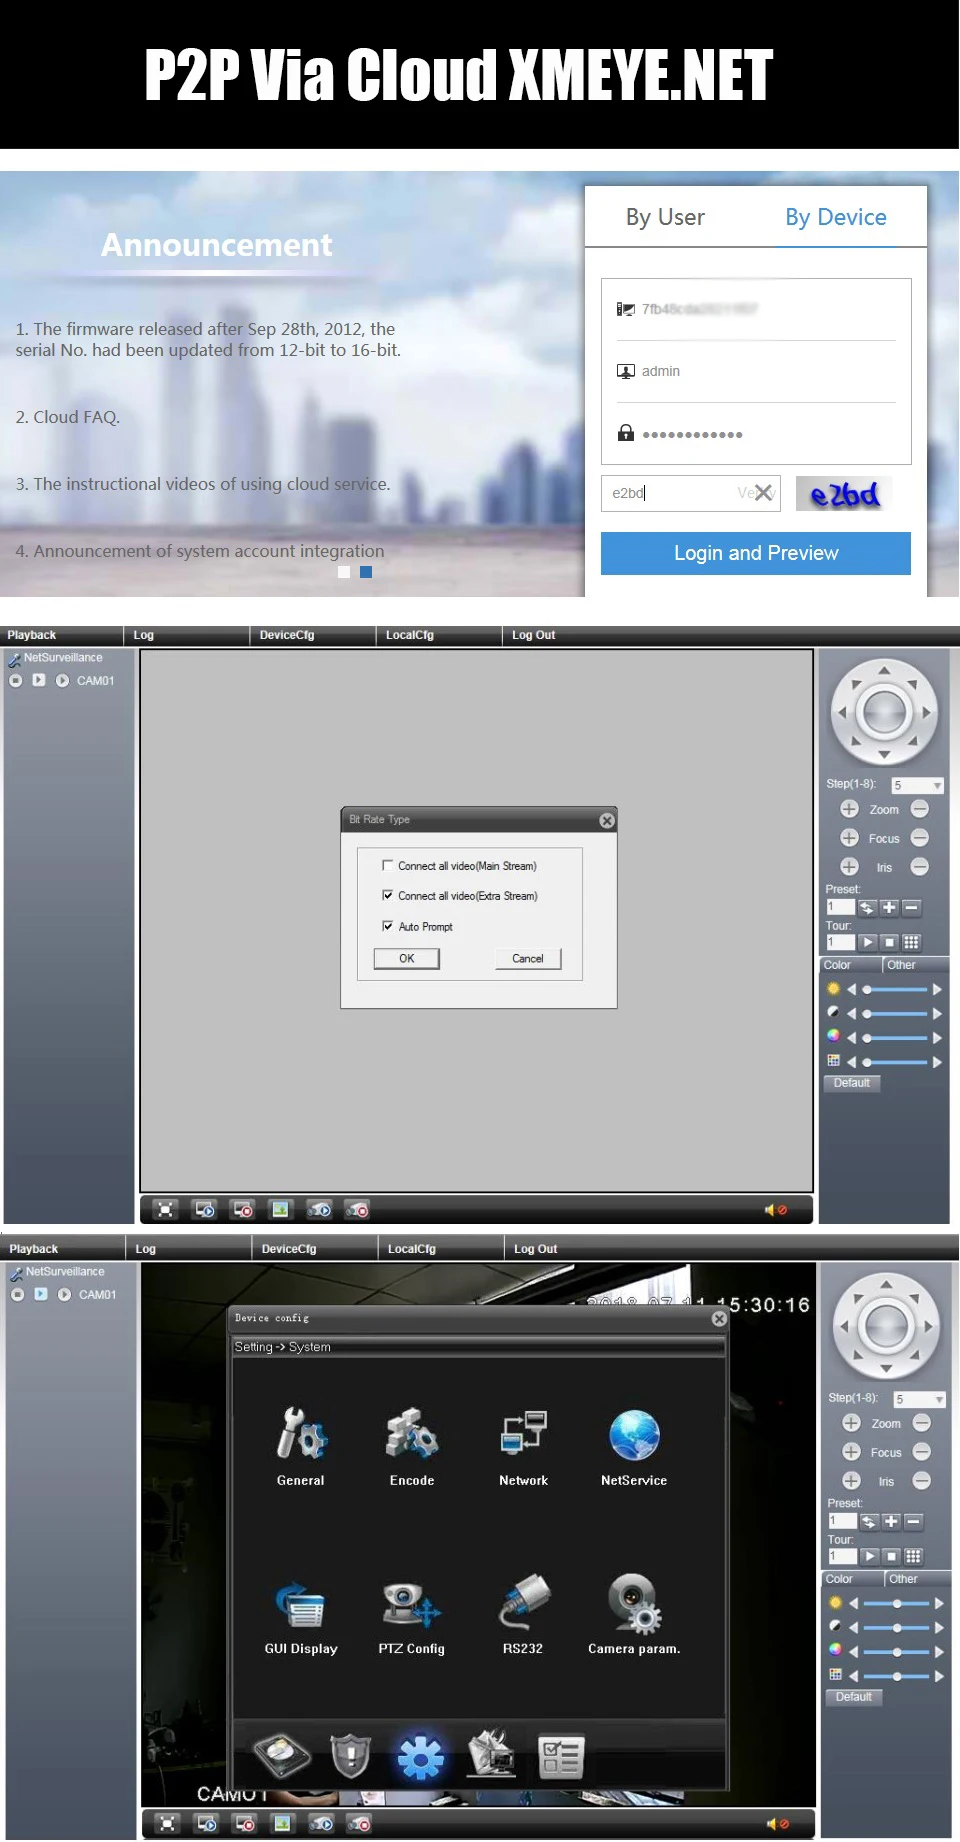This screenshot has height=1842, width=960.
Task: Open the Encode settings icon
Action: pos(412,1432)
